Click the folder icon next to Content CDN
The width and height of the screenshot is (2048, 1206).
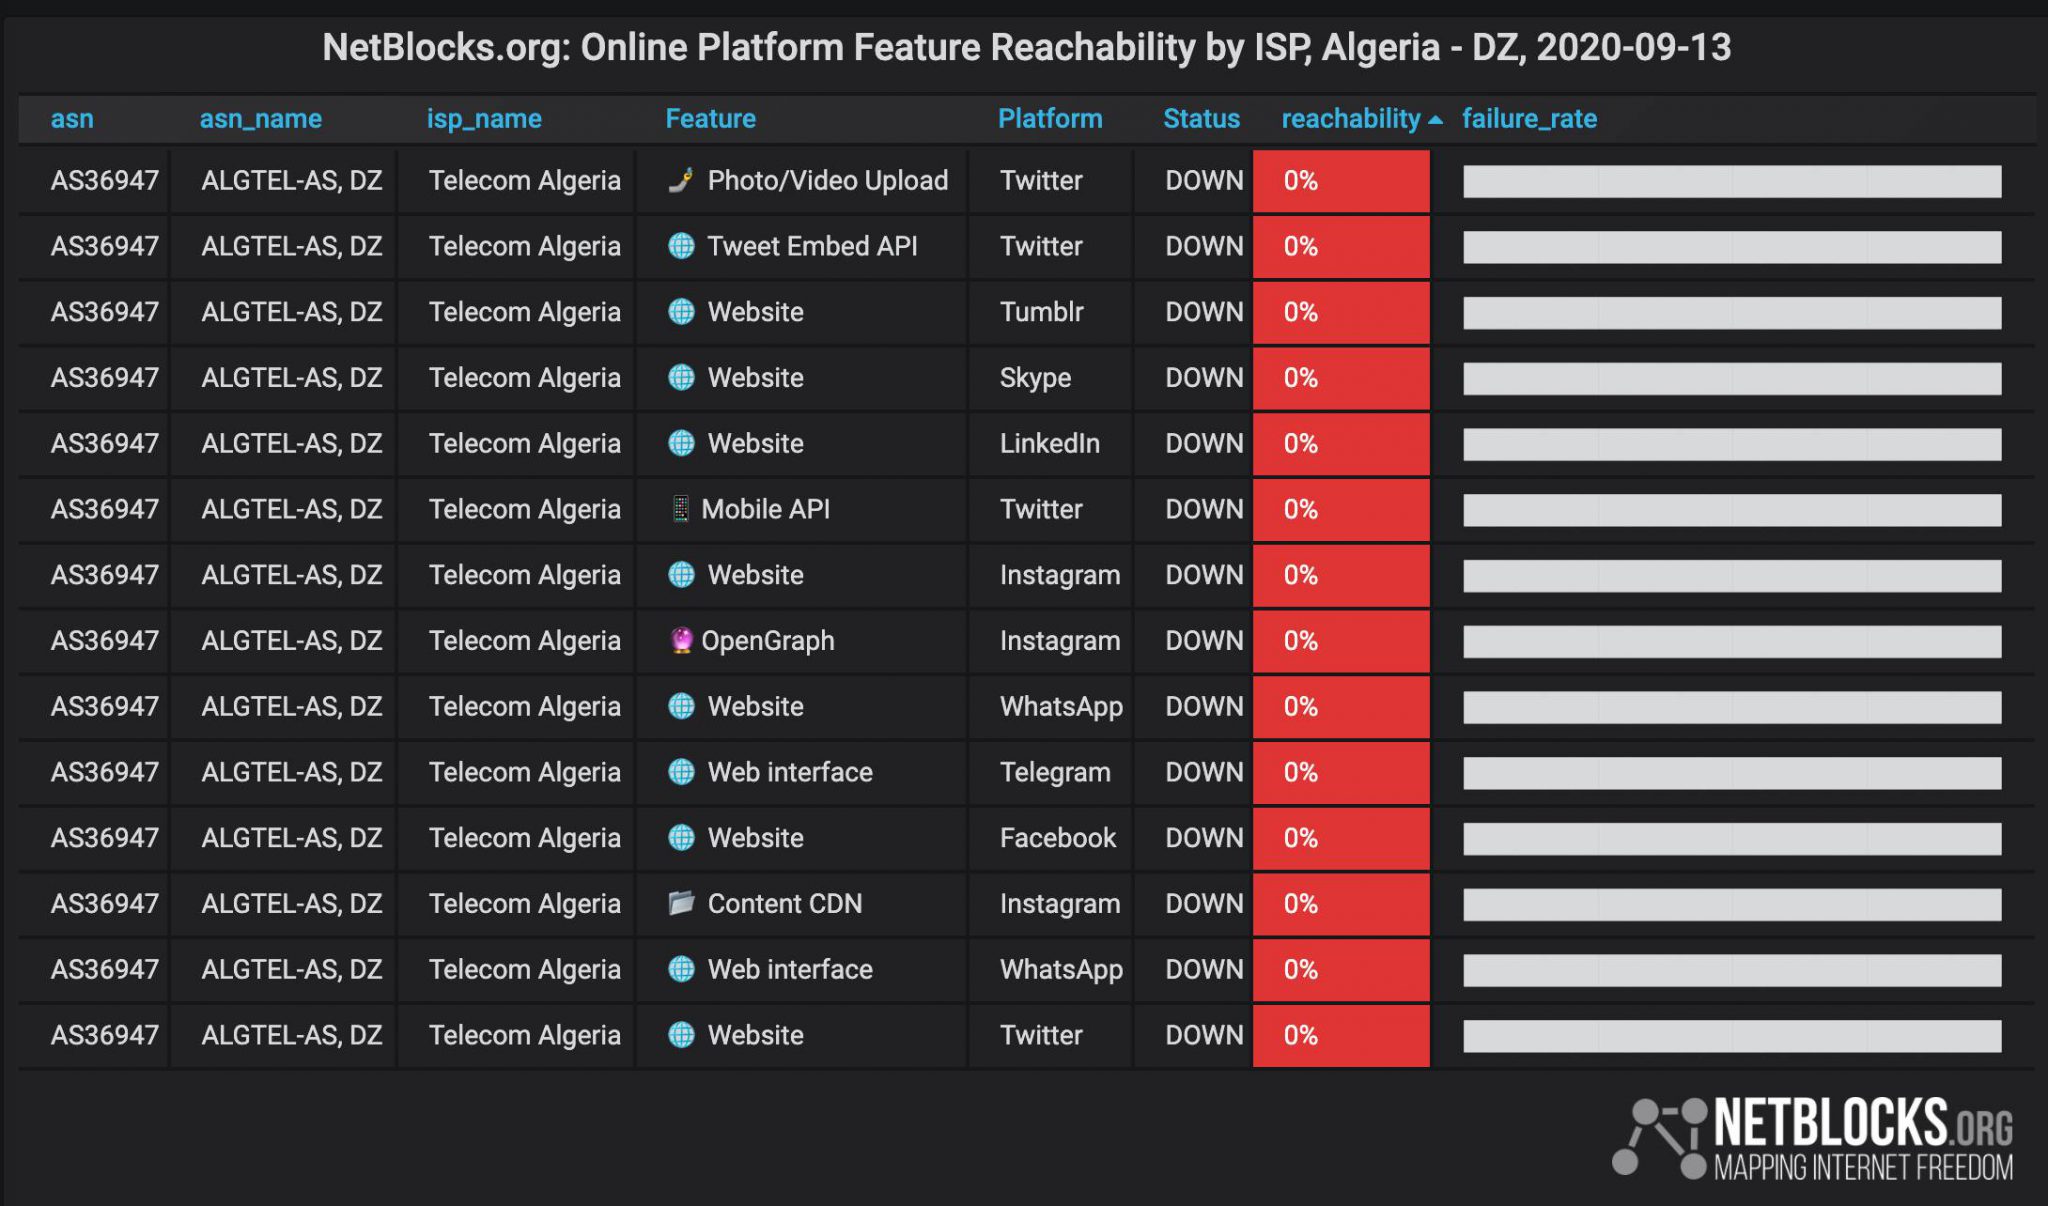point(681,903)
